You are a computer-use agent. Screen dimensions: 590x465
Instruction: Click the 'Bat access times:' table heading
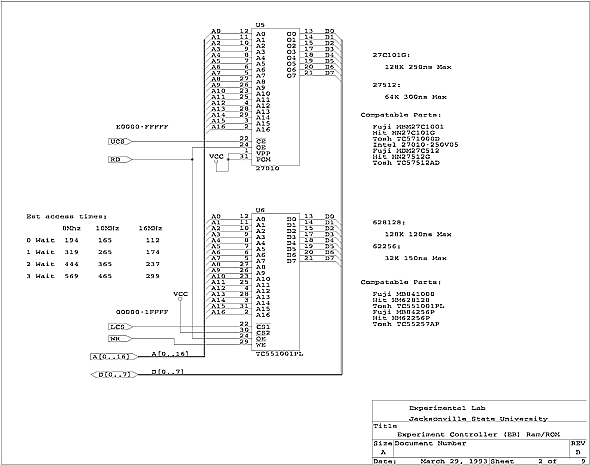pos(67,216)
